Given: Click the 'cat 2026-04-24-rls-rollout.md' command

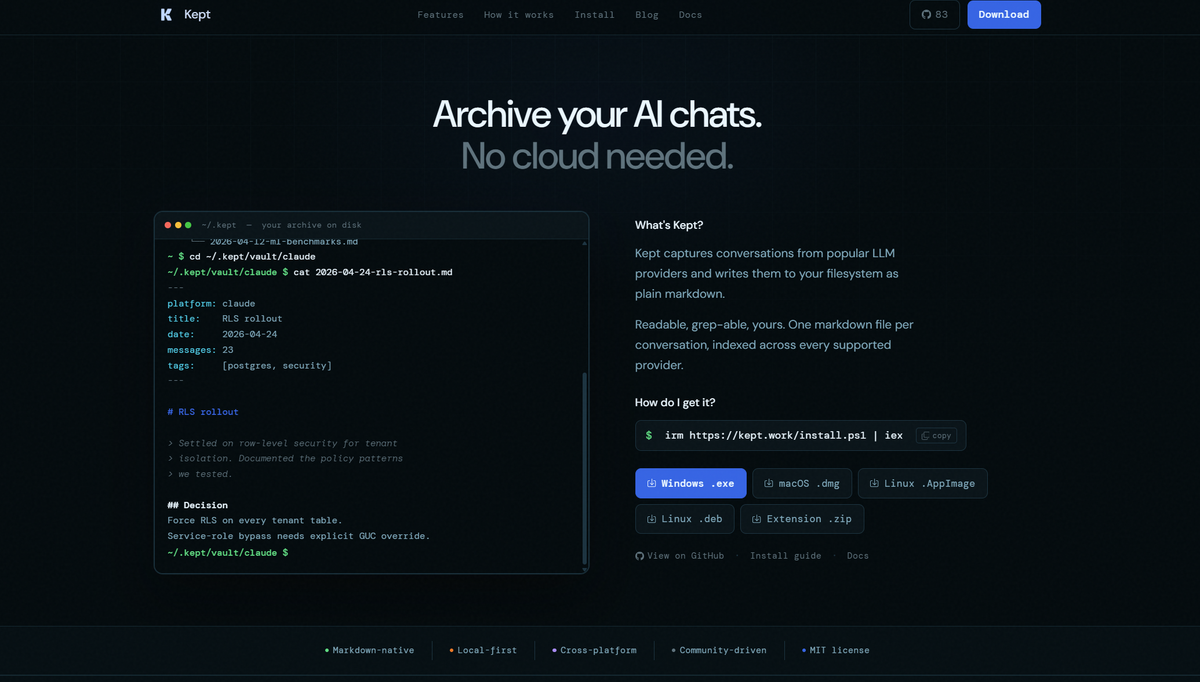Looking at the screenshot, I should click(x=373, y=272).
